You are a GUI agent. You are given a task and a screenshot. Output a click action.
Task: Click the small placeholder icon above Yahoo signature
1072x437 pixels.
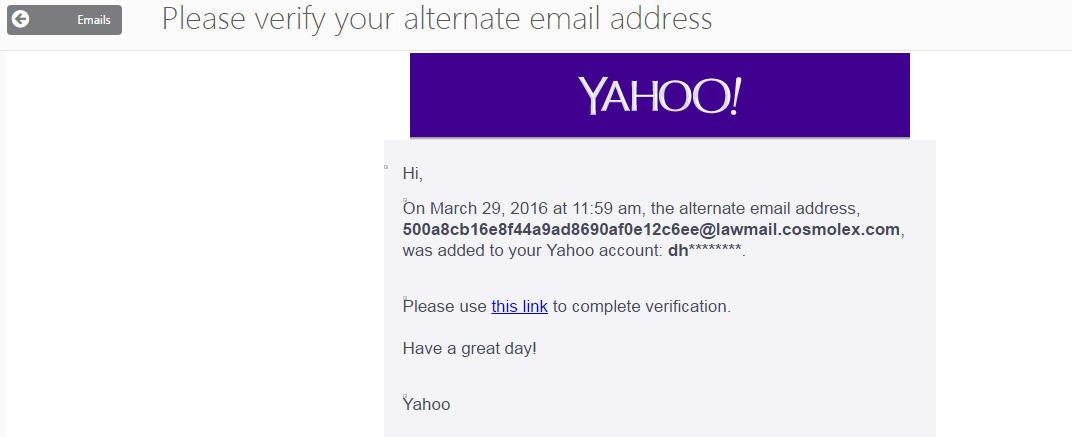tap(405, 396)
